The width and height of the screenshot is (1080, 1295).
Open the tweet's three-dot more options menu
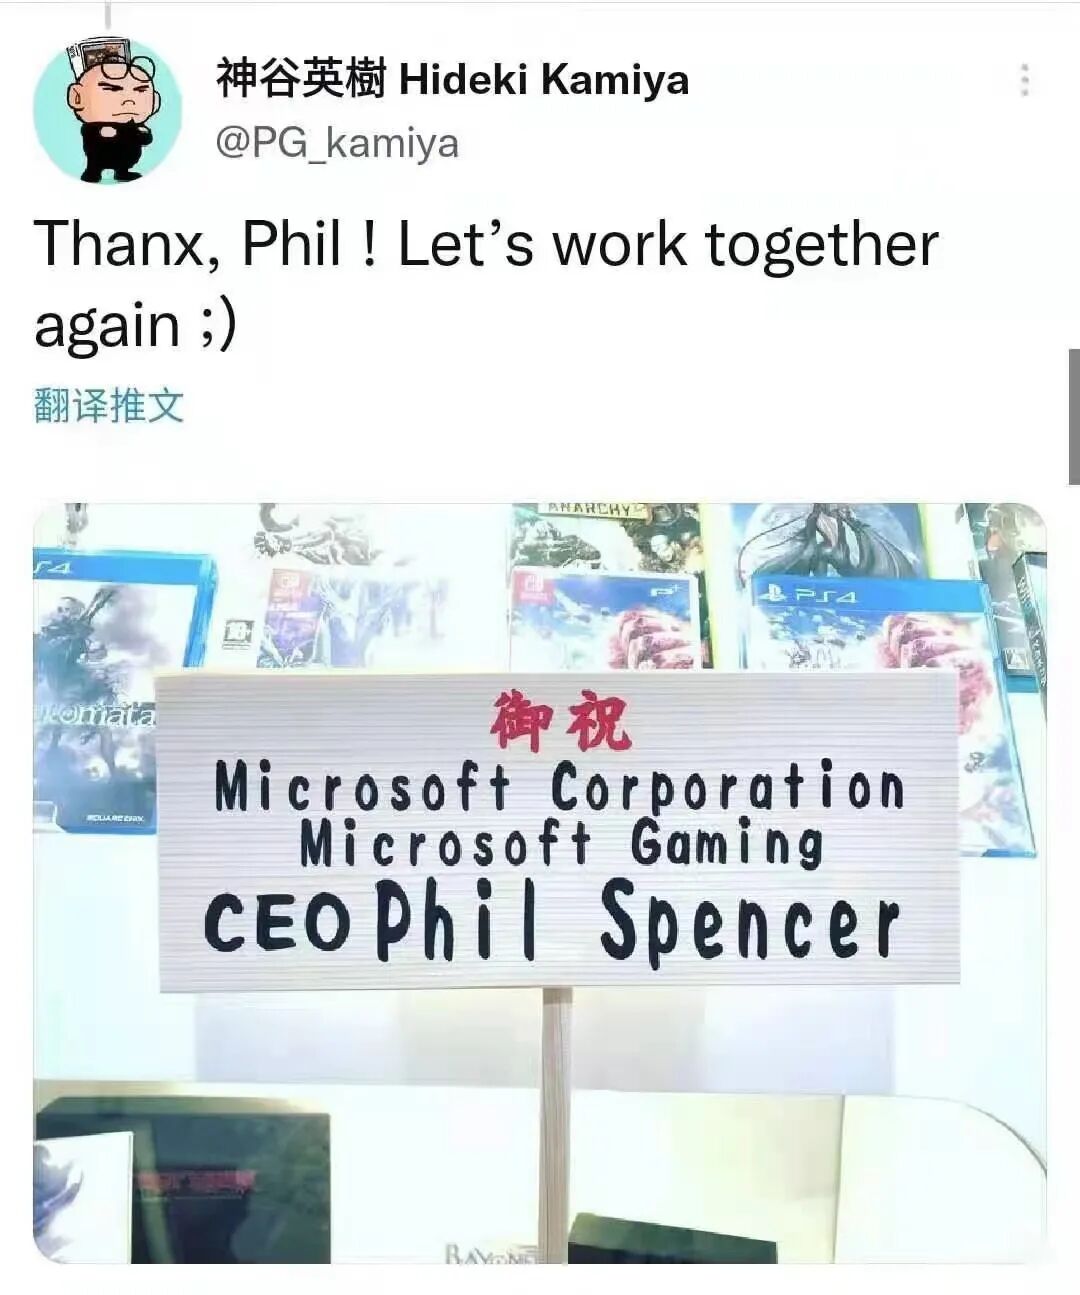coord(1024,80)
